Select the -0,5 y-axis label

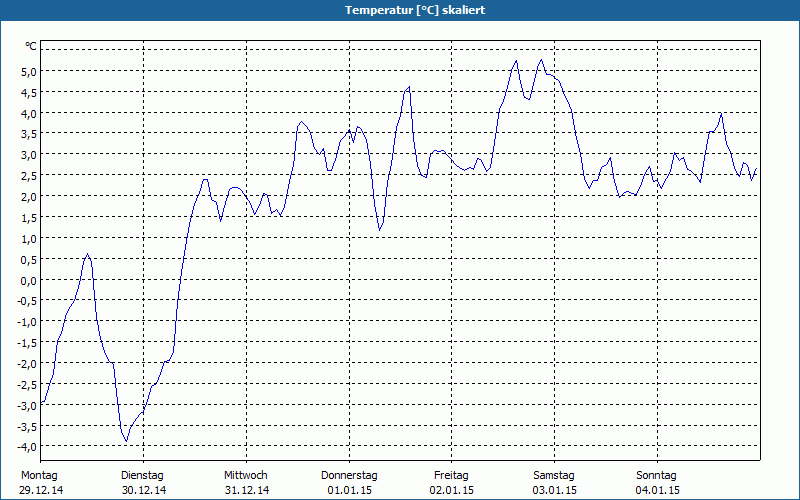coord(27,301)
